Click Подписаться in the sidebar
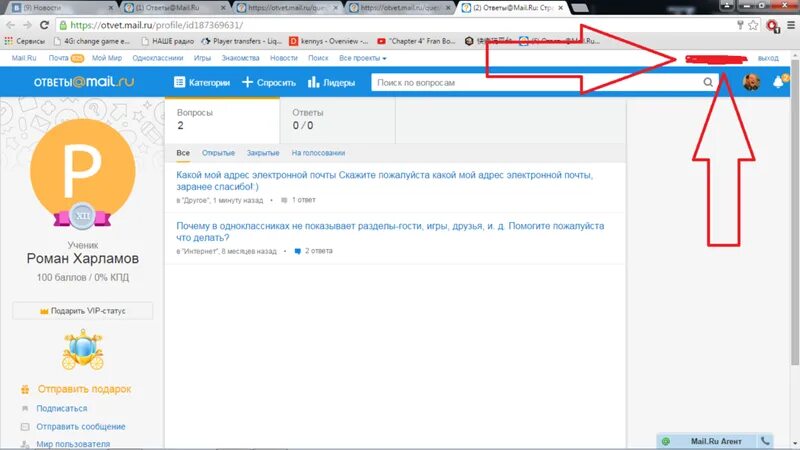This screenshot has height=450, width=800. tap(62, 408)
